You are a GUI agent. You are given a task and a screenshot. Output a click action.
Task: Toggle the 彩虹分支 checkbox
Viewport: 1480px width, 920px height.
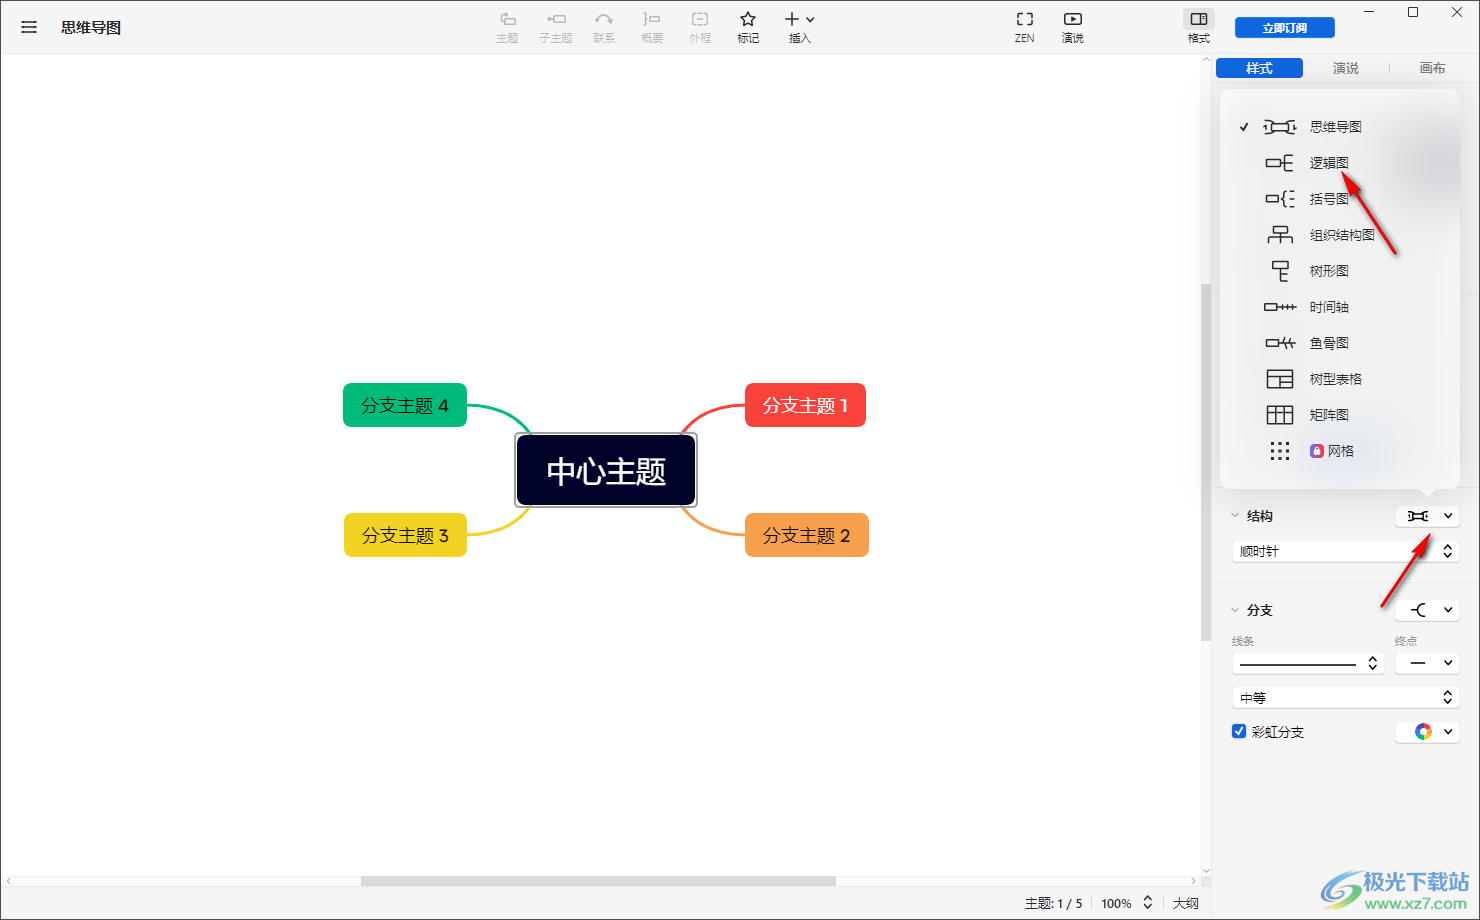point(1239,731)
